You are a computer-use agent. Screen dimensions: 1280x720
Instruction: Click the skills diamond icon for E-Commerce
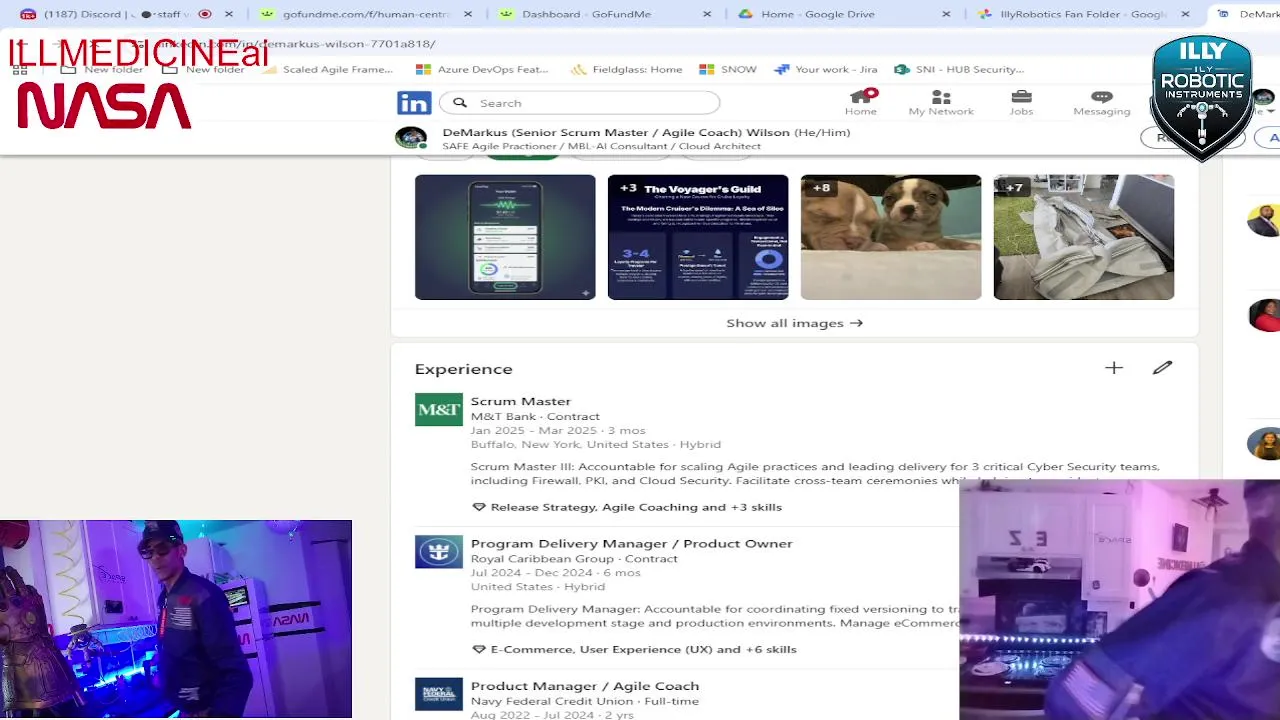pyautogui.click(x=479, y=649)
